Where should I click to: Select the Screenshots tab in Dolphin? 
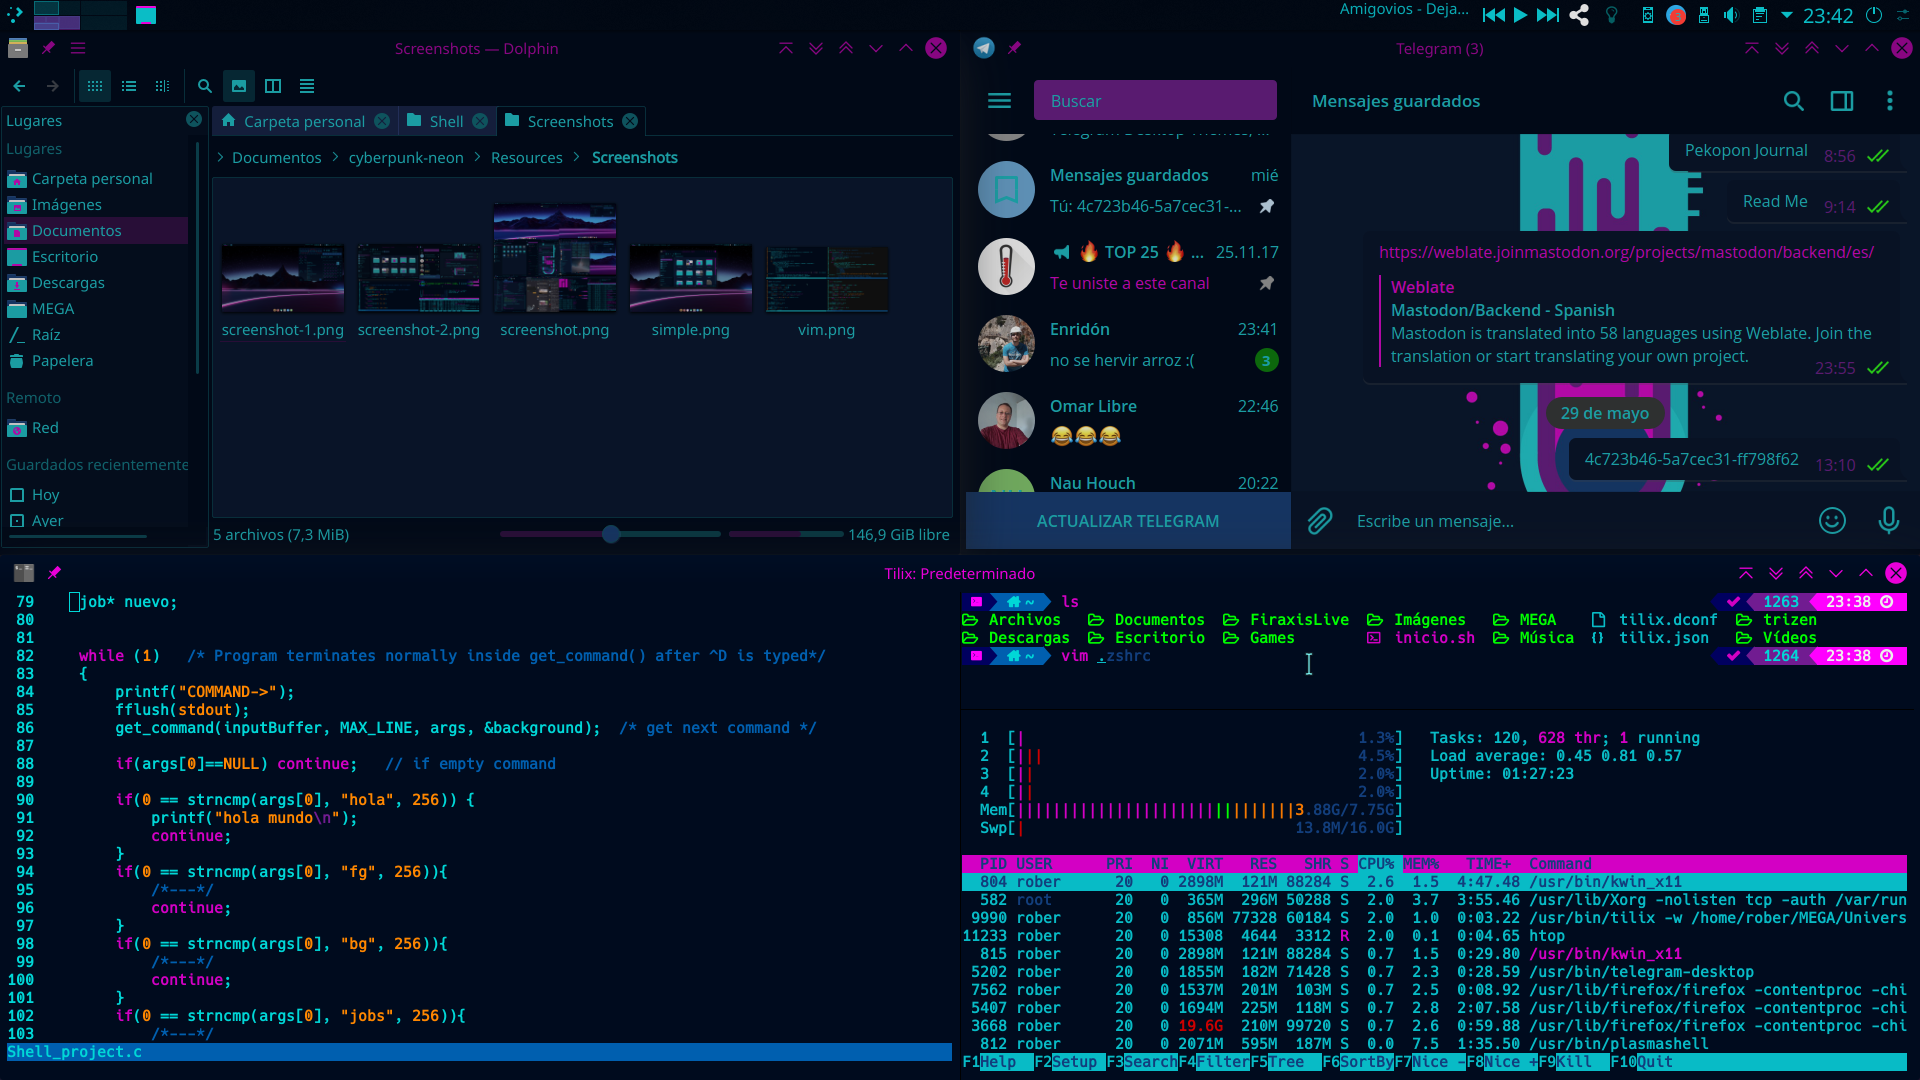pos(570,121)
